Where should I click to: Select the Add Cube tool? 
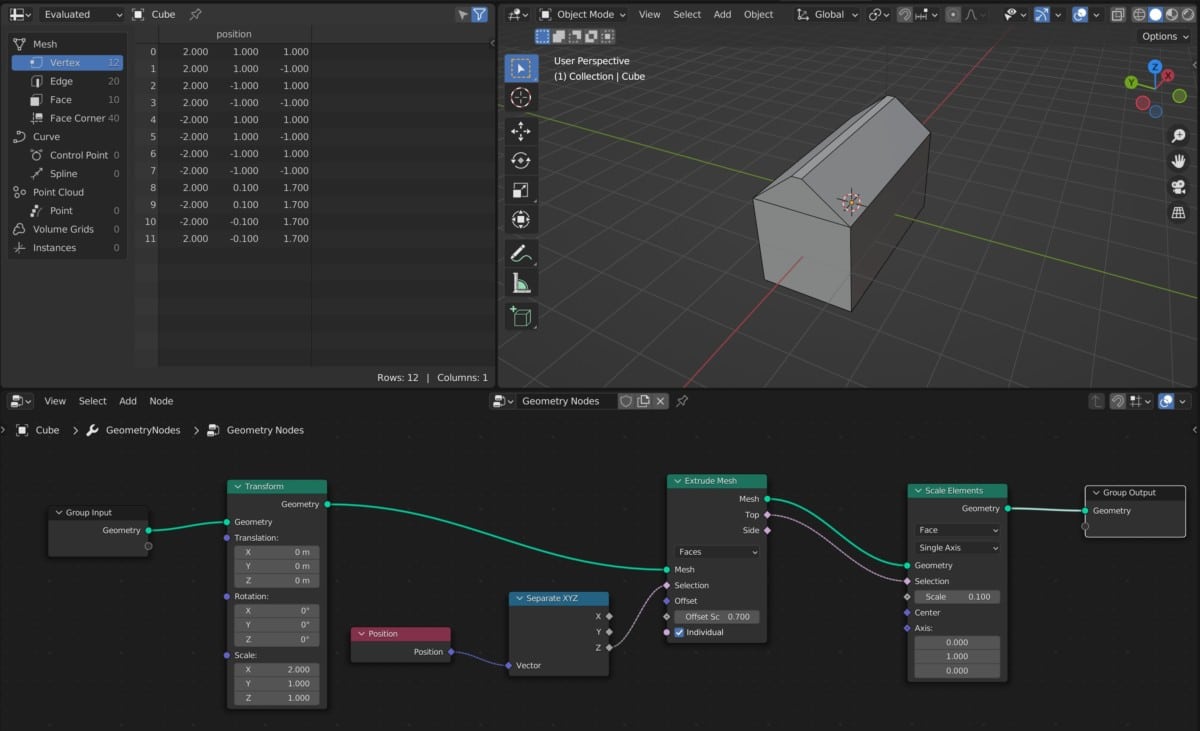click(x=520, y=315)
